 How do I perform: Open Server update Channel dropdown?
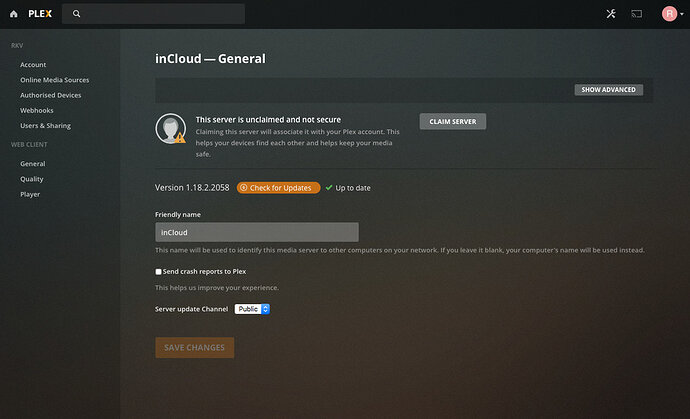252,309
